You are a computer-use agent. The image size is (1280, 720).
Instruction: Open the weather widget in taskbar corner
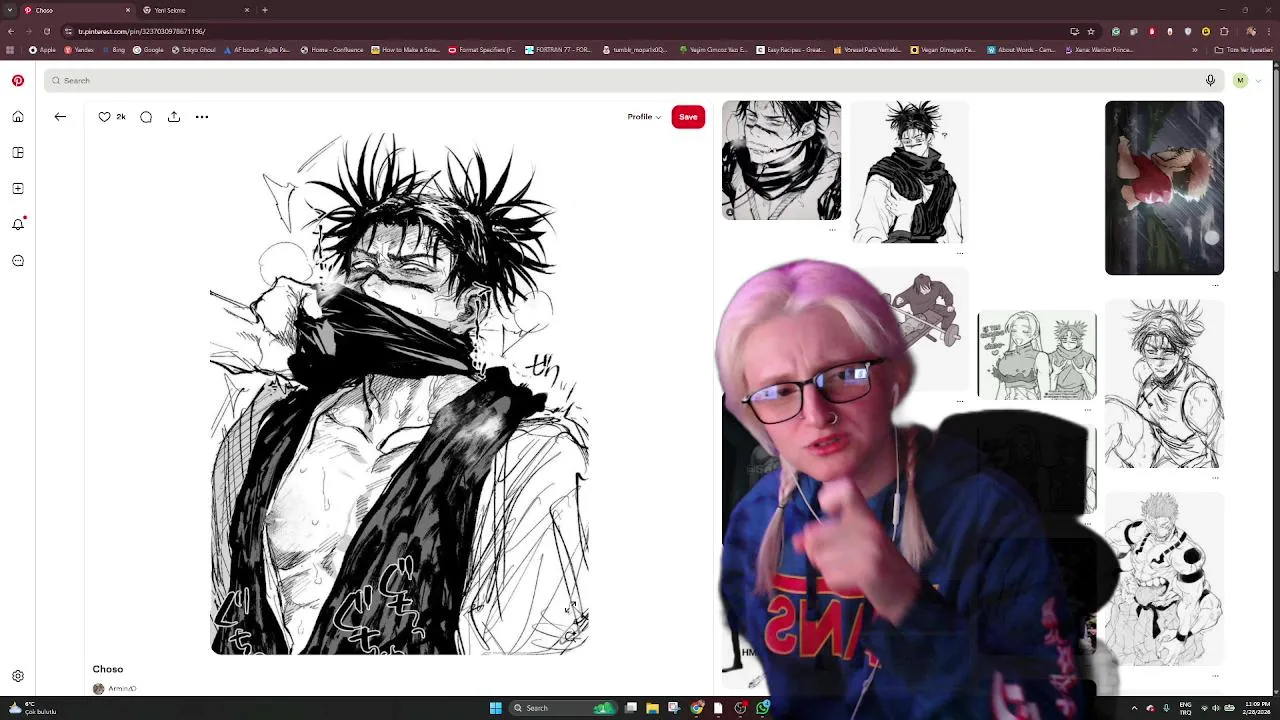pos(30,708)
